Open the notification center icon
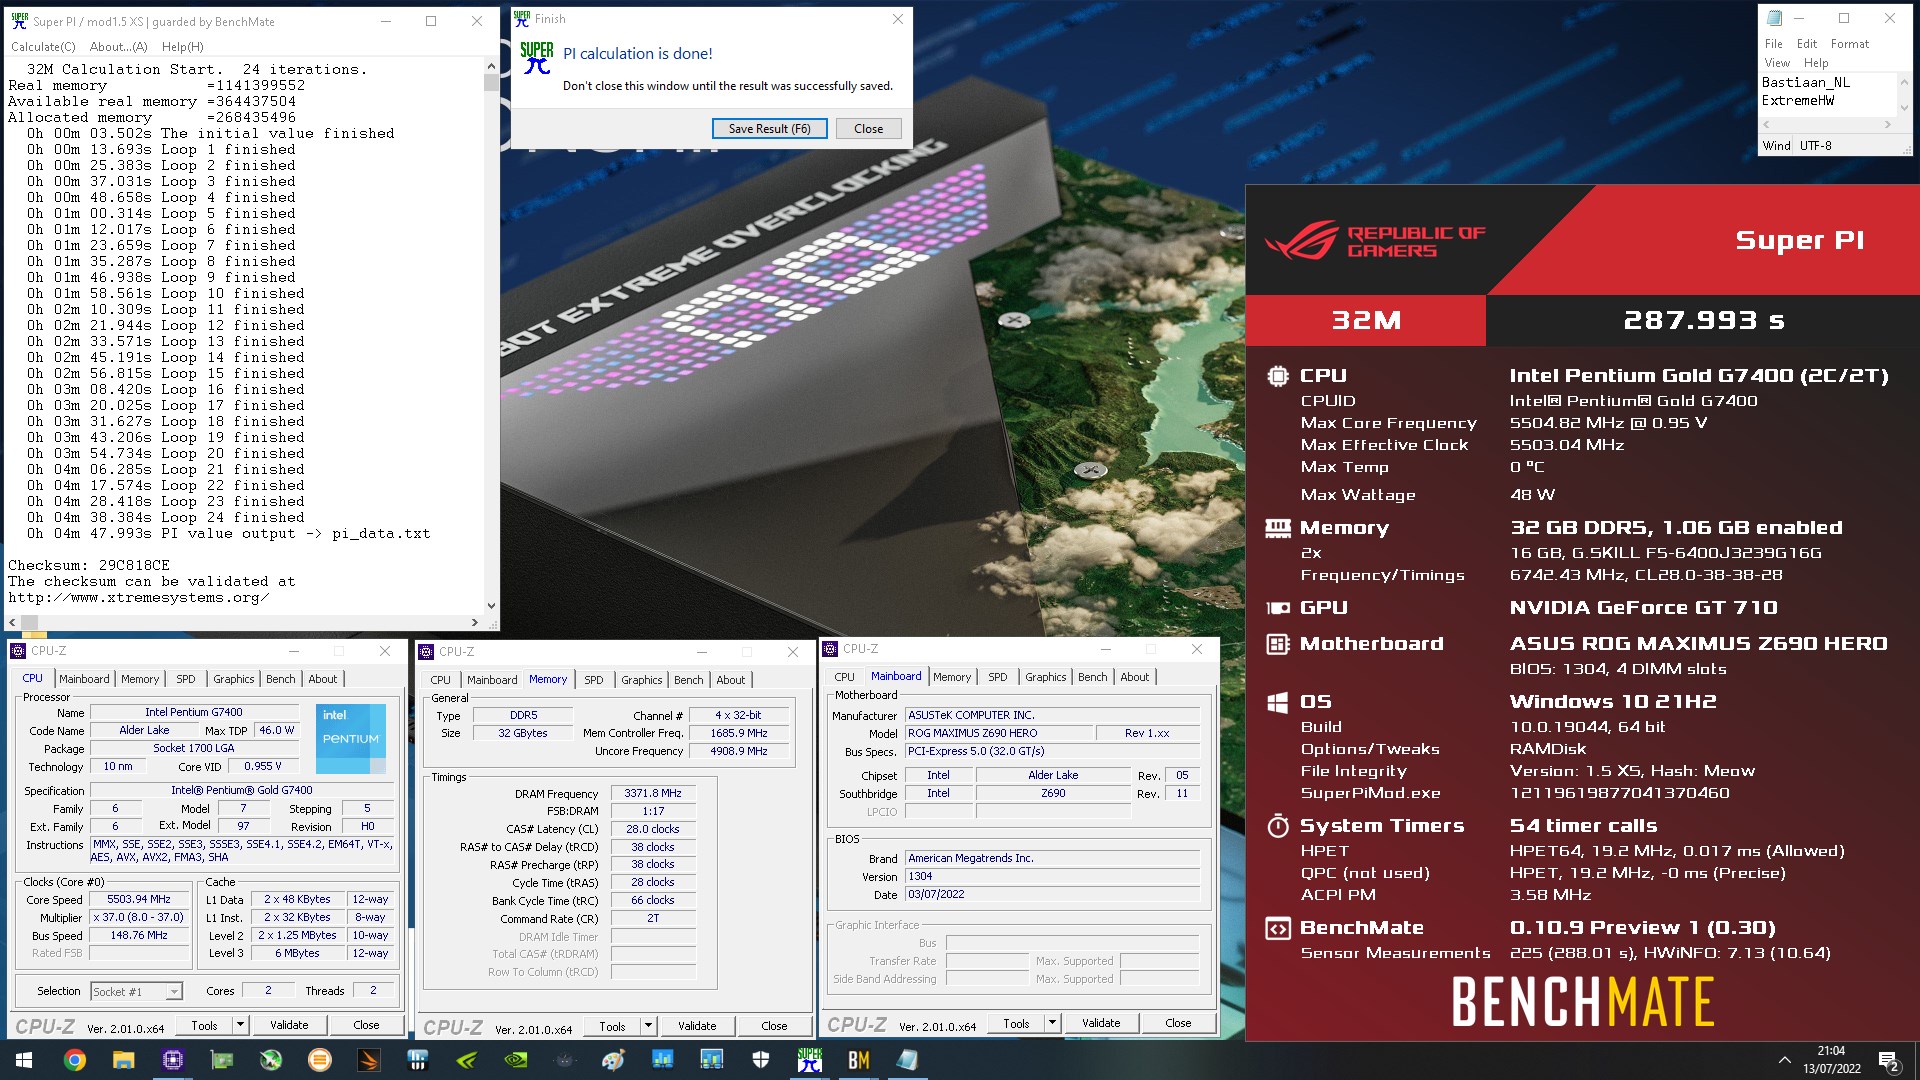This screenshot has width=1920, height=1080. 1889,1061
